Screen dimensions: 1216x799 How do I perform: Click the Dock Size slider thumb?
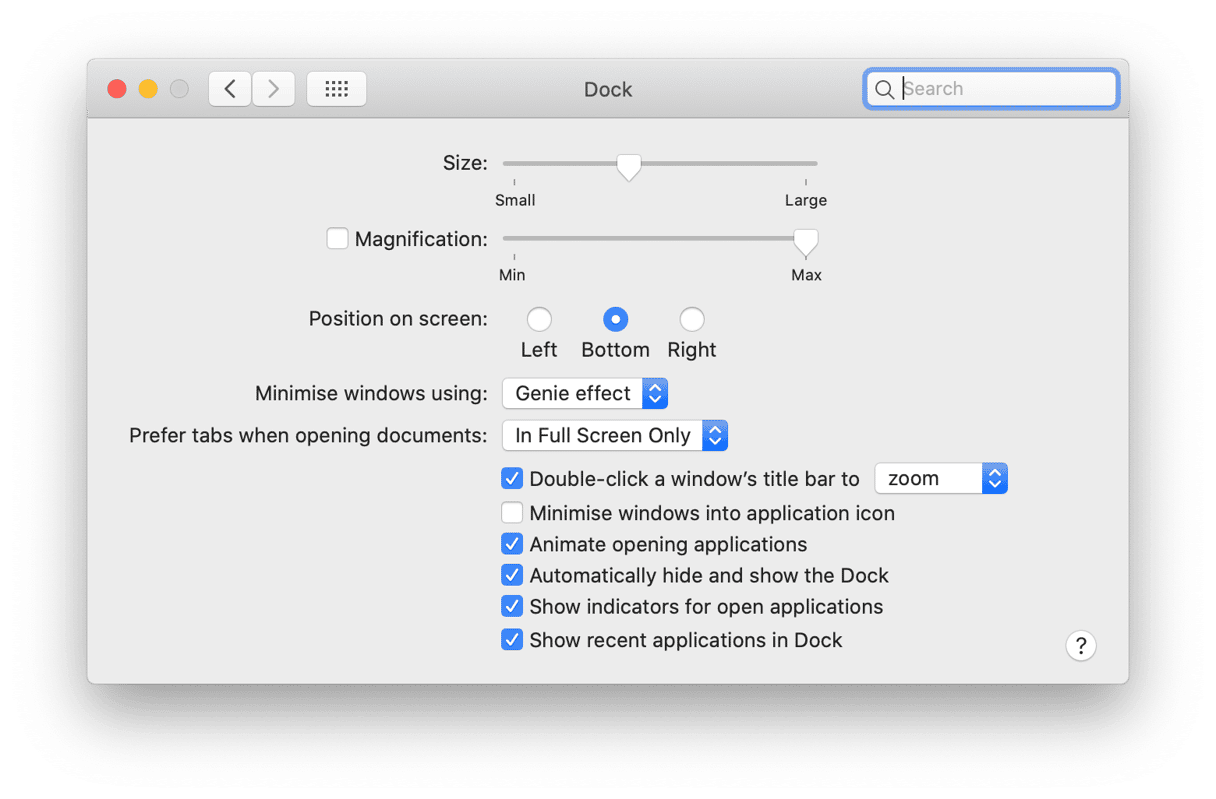[628, 166]
